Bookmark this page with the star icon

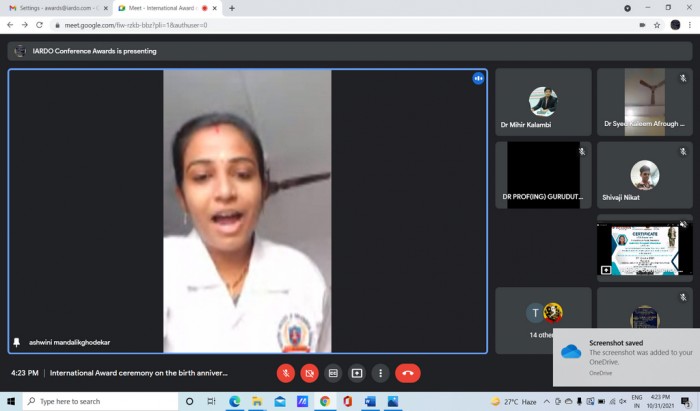pyautogui.click(x=657, y=25)
